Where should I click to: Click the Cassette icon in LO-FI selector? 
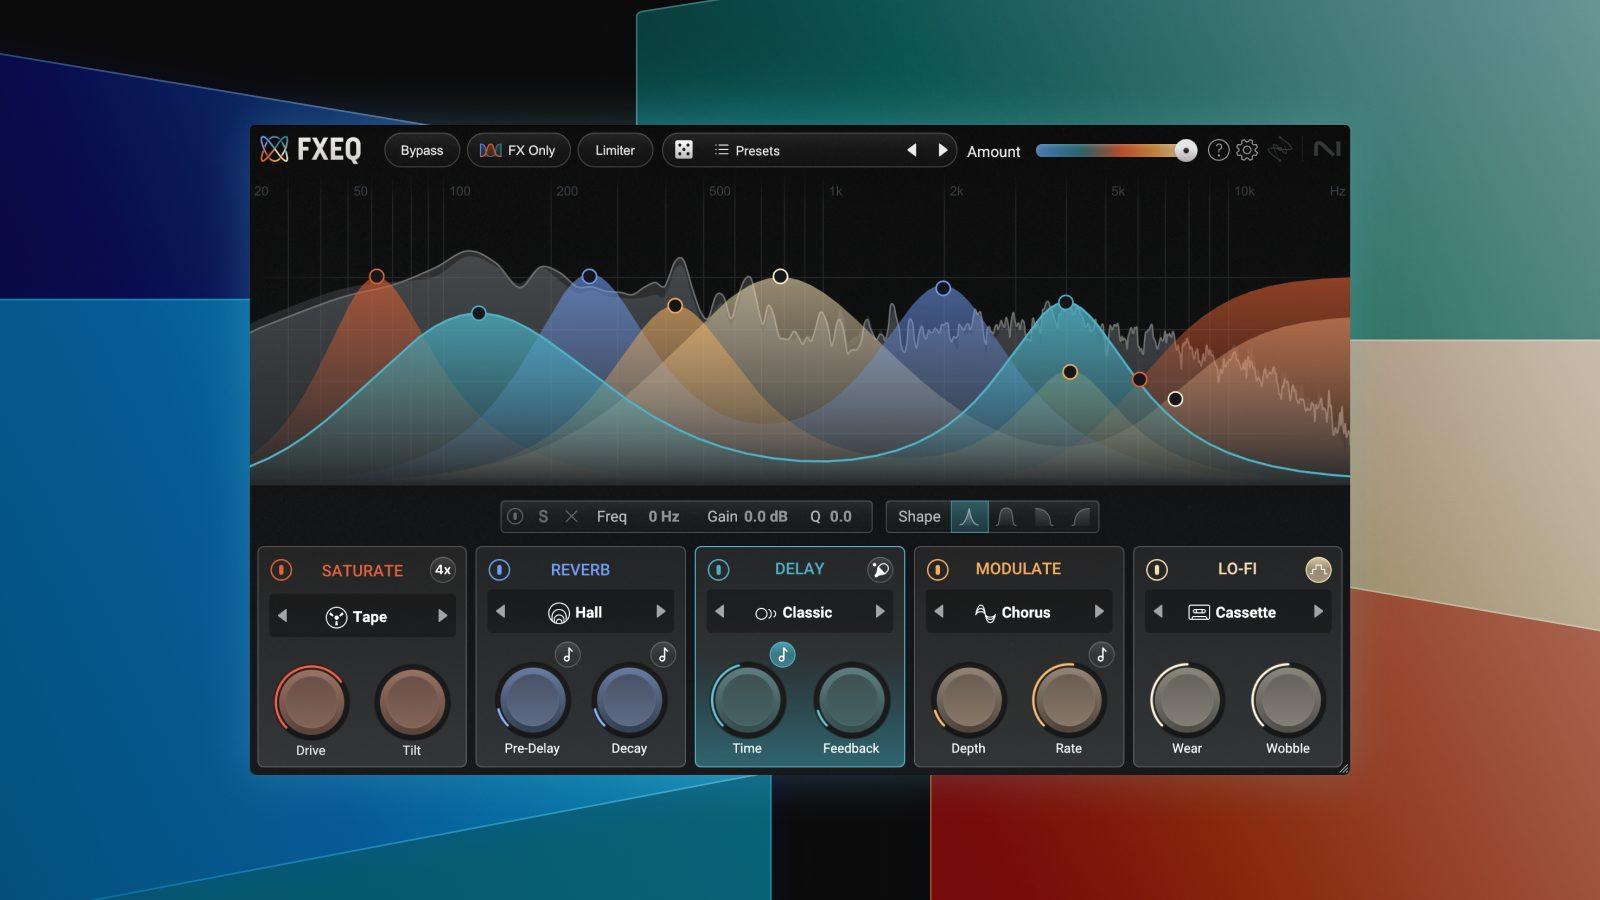point(1199,613)
